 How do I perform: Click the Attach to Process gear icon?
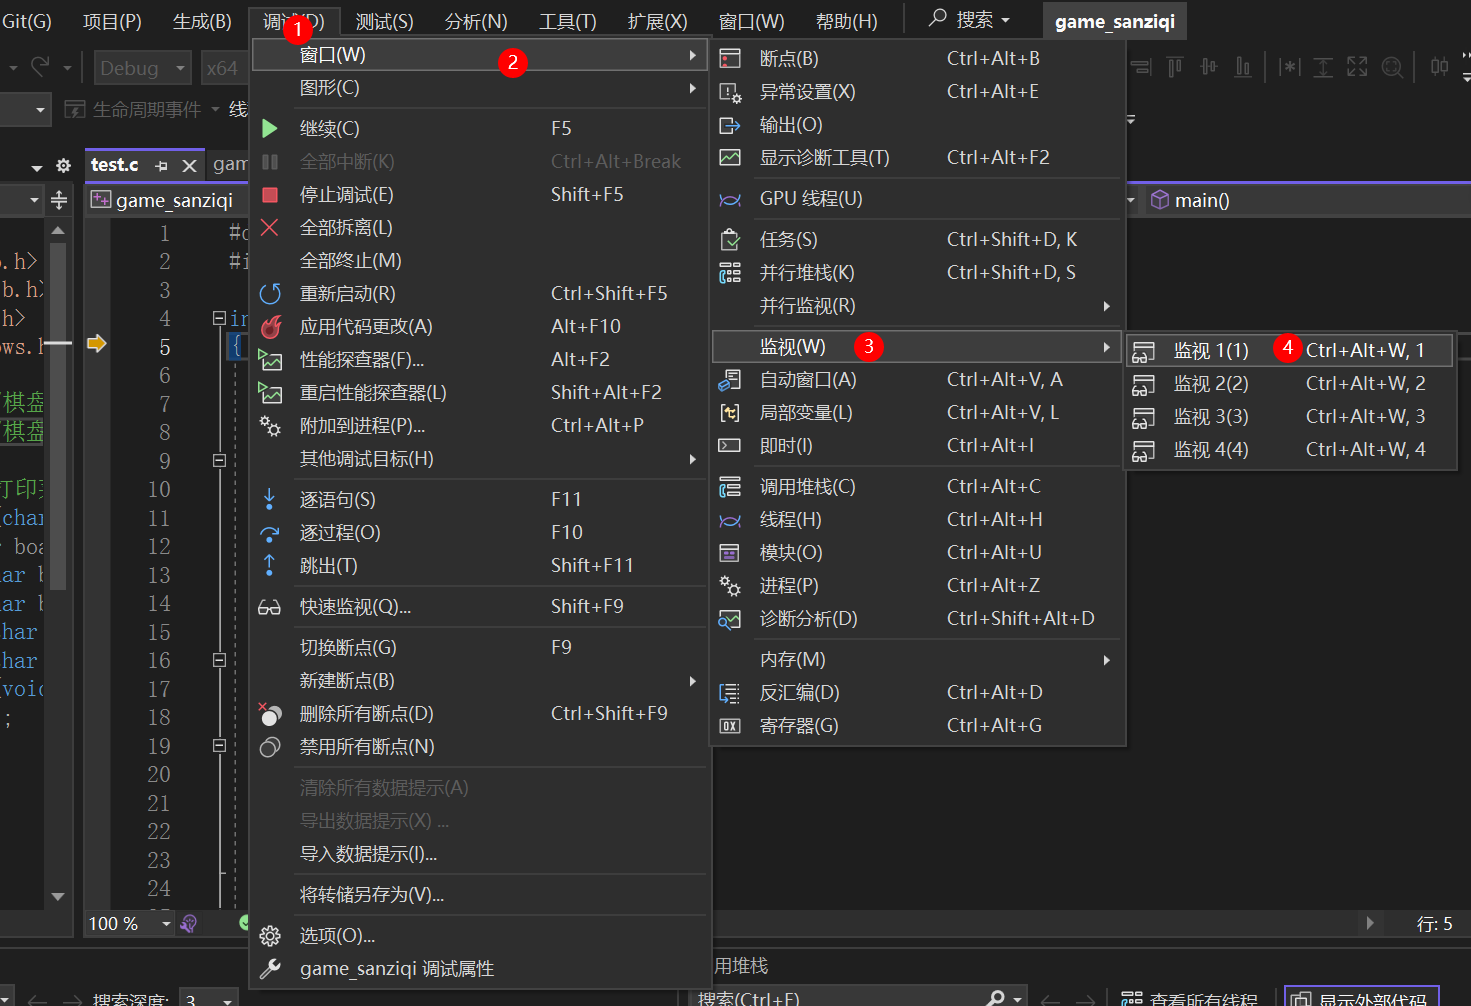point(270,425)
